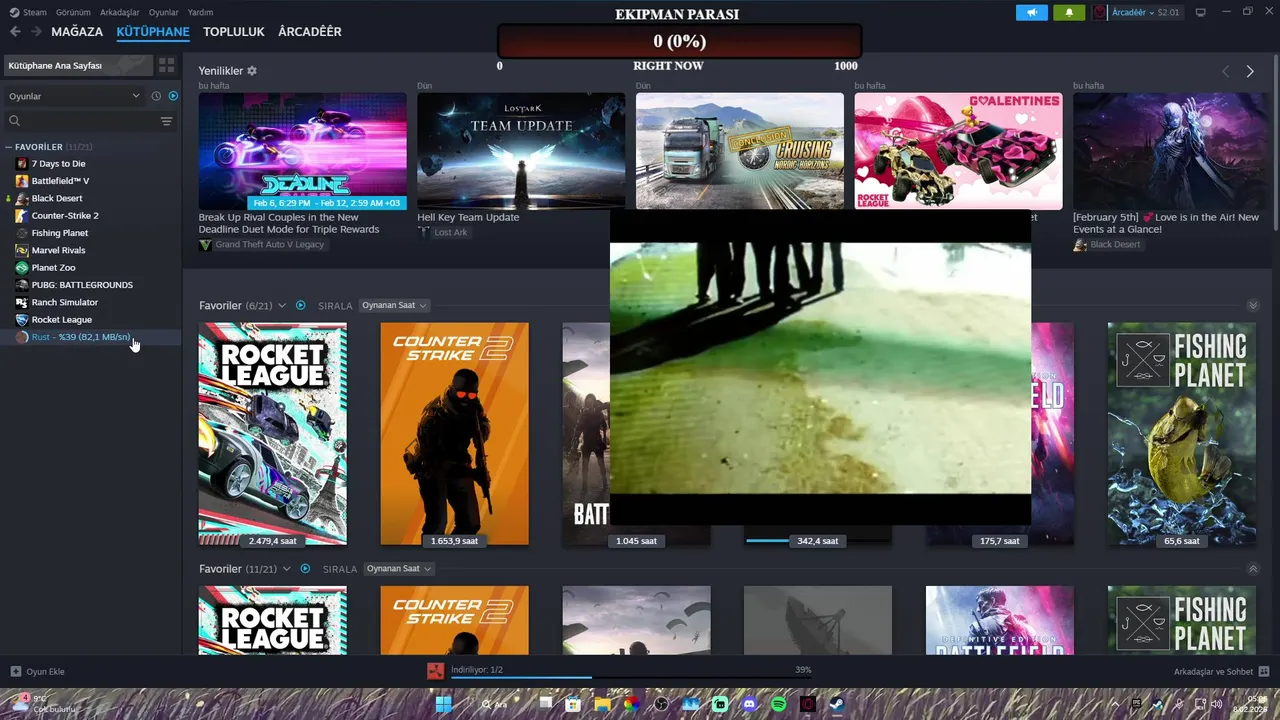This screenshot has width=1280, height=720.
Task: Toggle ready-to-play filter icon in sidebar
Action: tap(173, 96)
